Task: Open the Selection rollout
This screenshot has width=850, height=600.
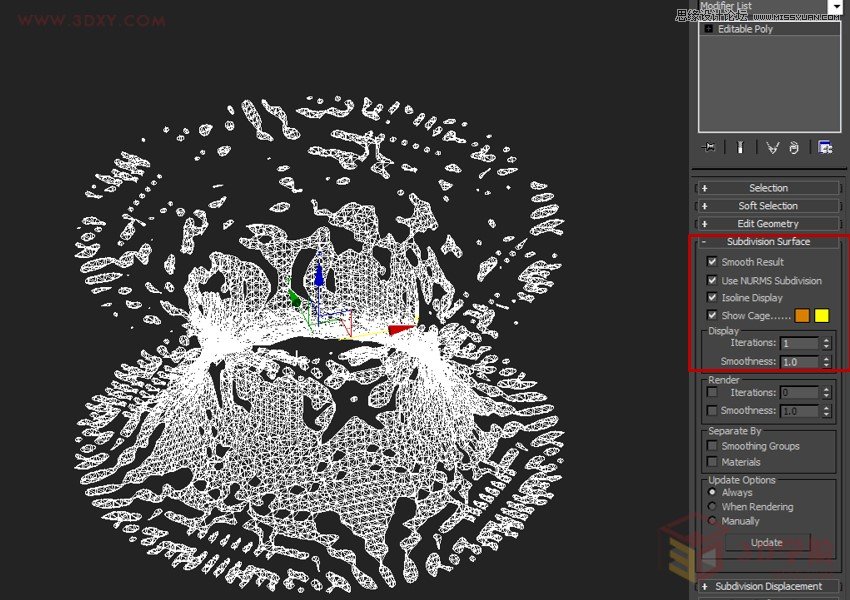Action: [x=766, y=187]
